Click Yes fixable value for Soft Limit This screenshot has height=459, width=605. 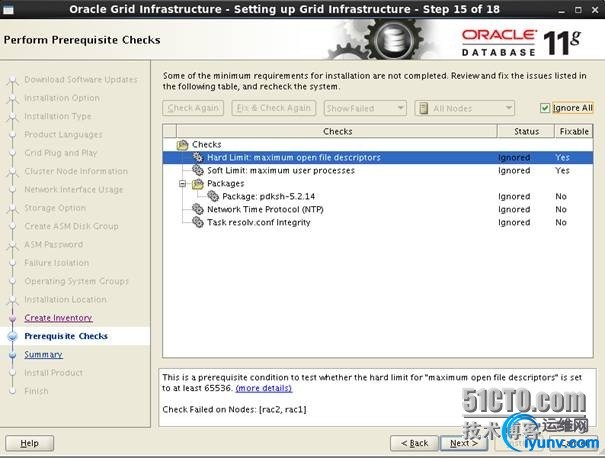pos(563,170)
